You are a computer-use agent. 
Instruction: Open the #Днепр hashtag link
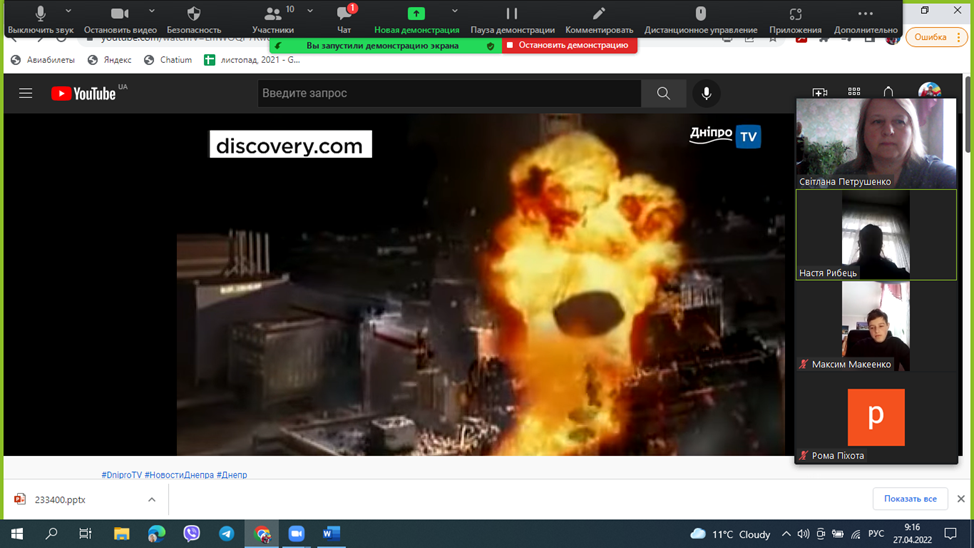pos(232,475)
